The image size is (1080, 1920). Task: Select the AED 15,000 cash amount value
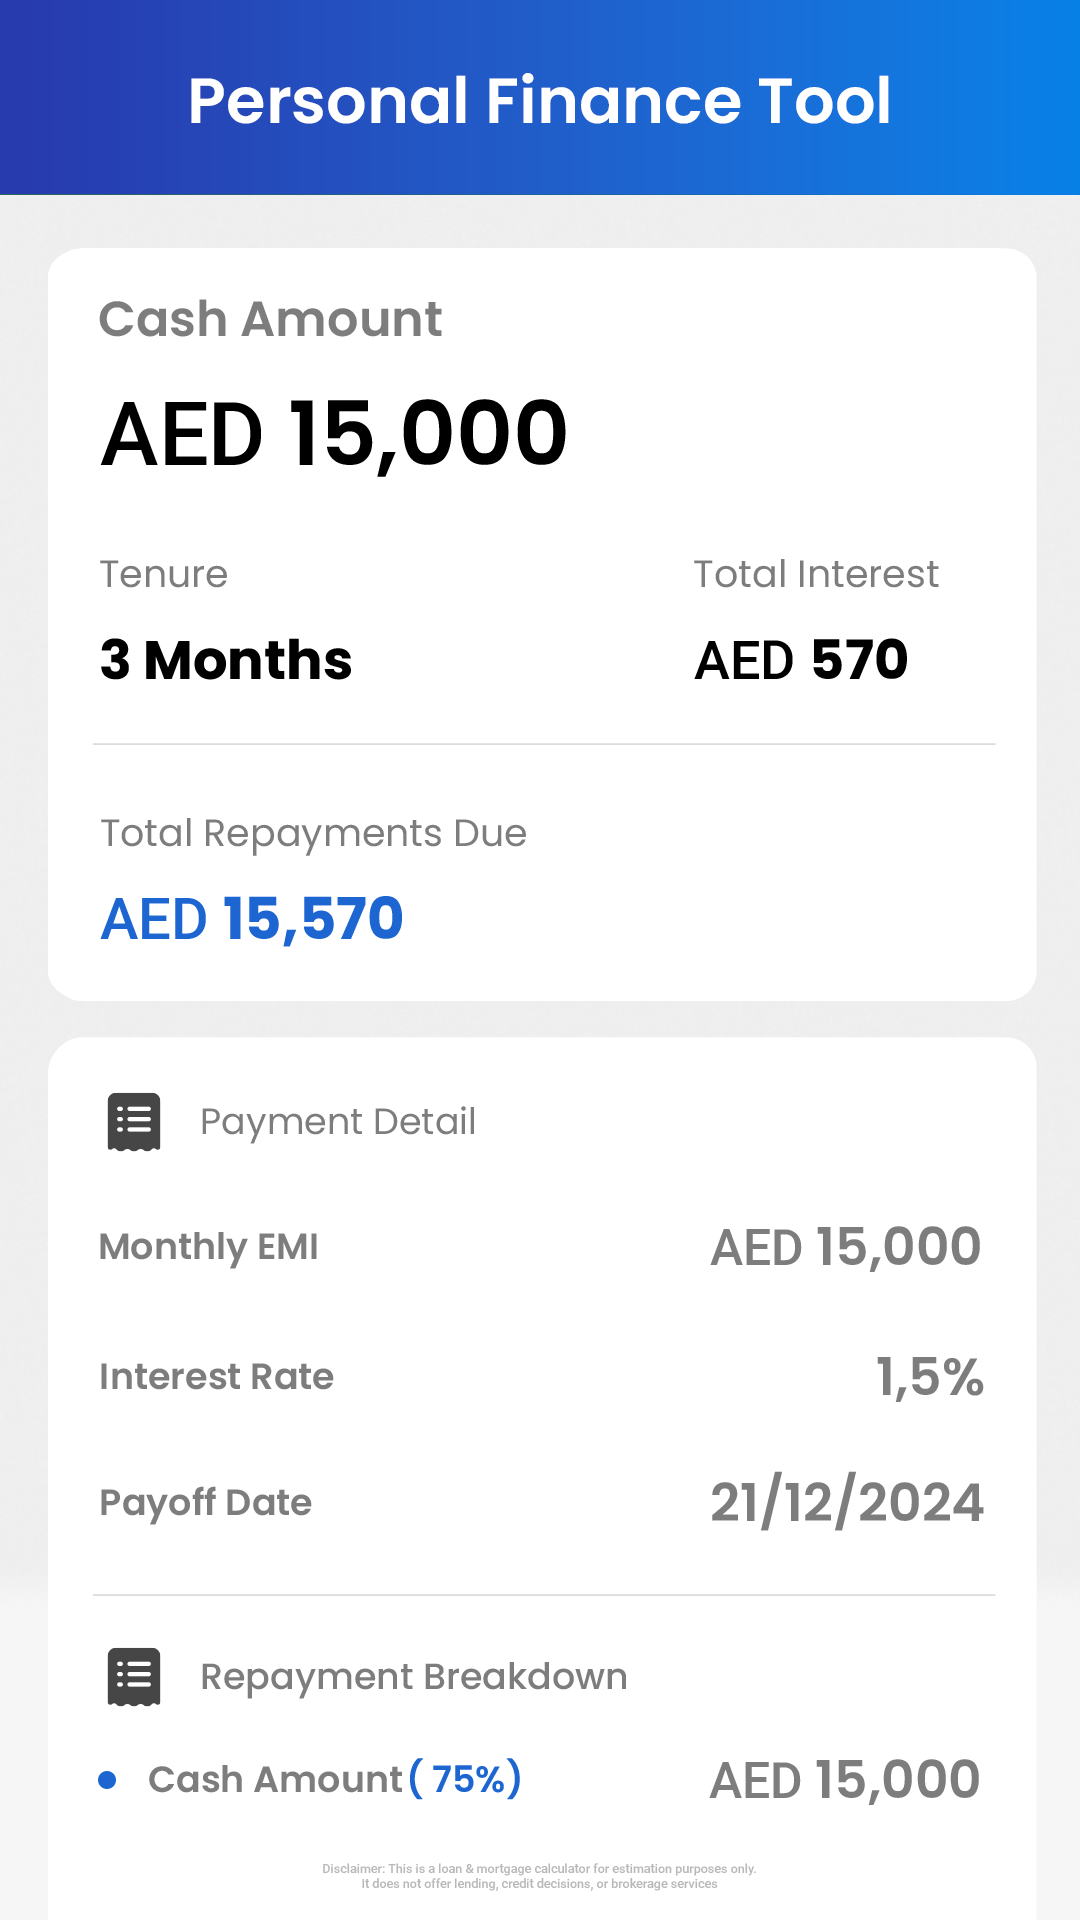(334, 434)
